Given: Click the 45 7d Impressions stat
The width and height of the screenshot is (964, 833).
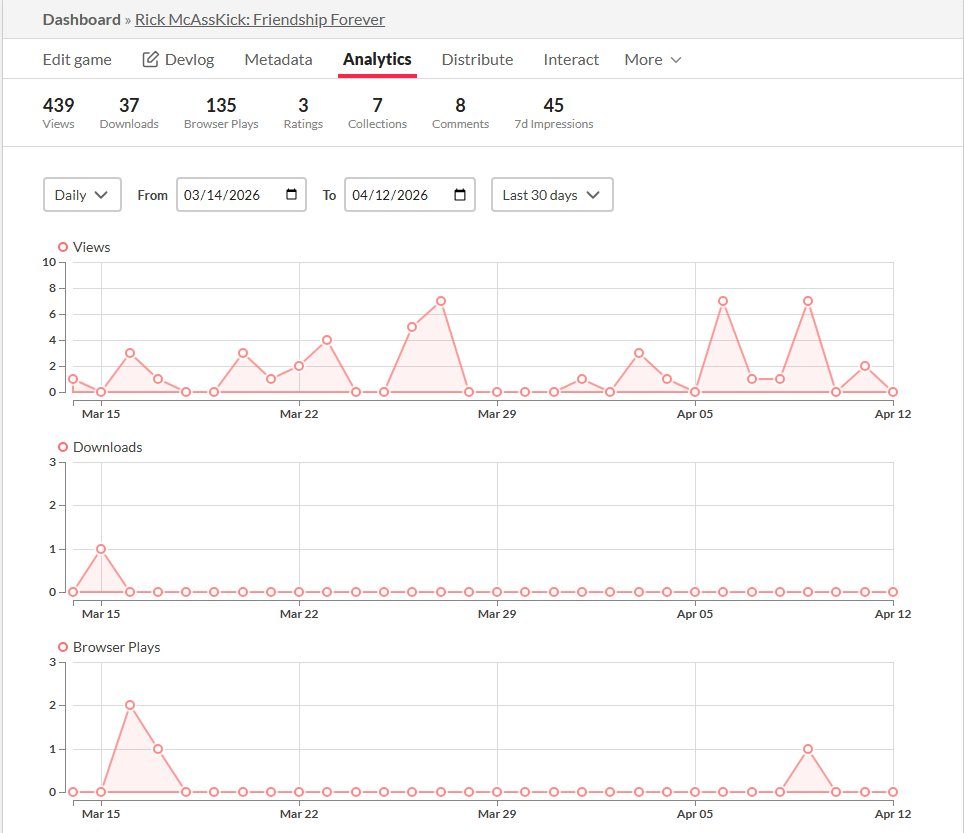Looking at the screenshot, I should tap(553, 111).
